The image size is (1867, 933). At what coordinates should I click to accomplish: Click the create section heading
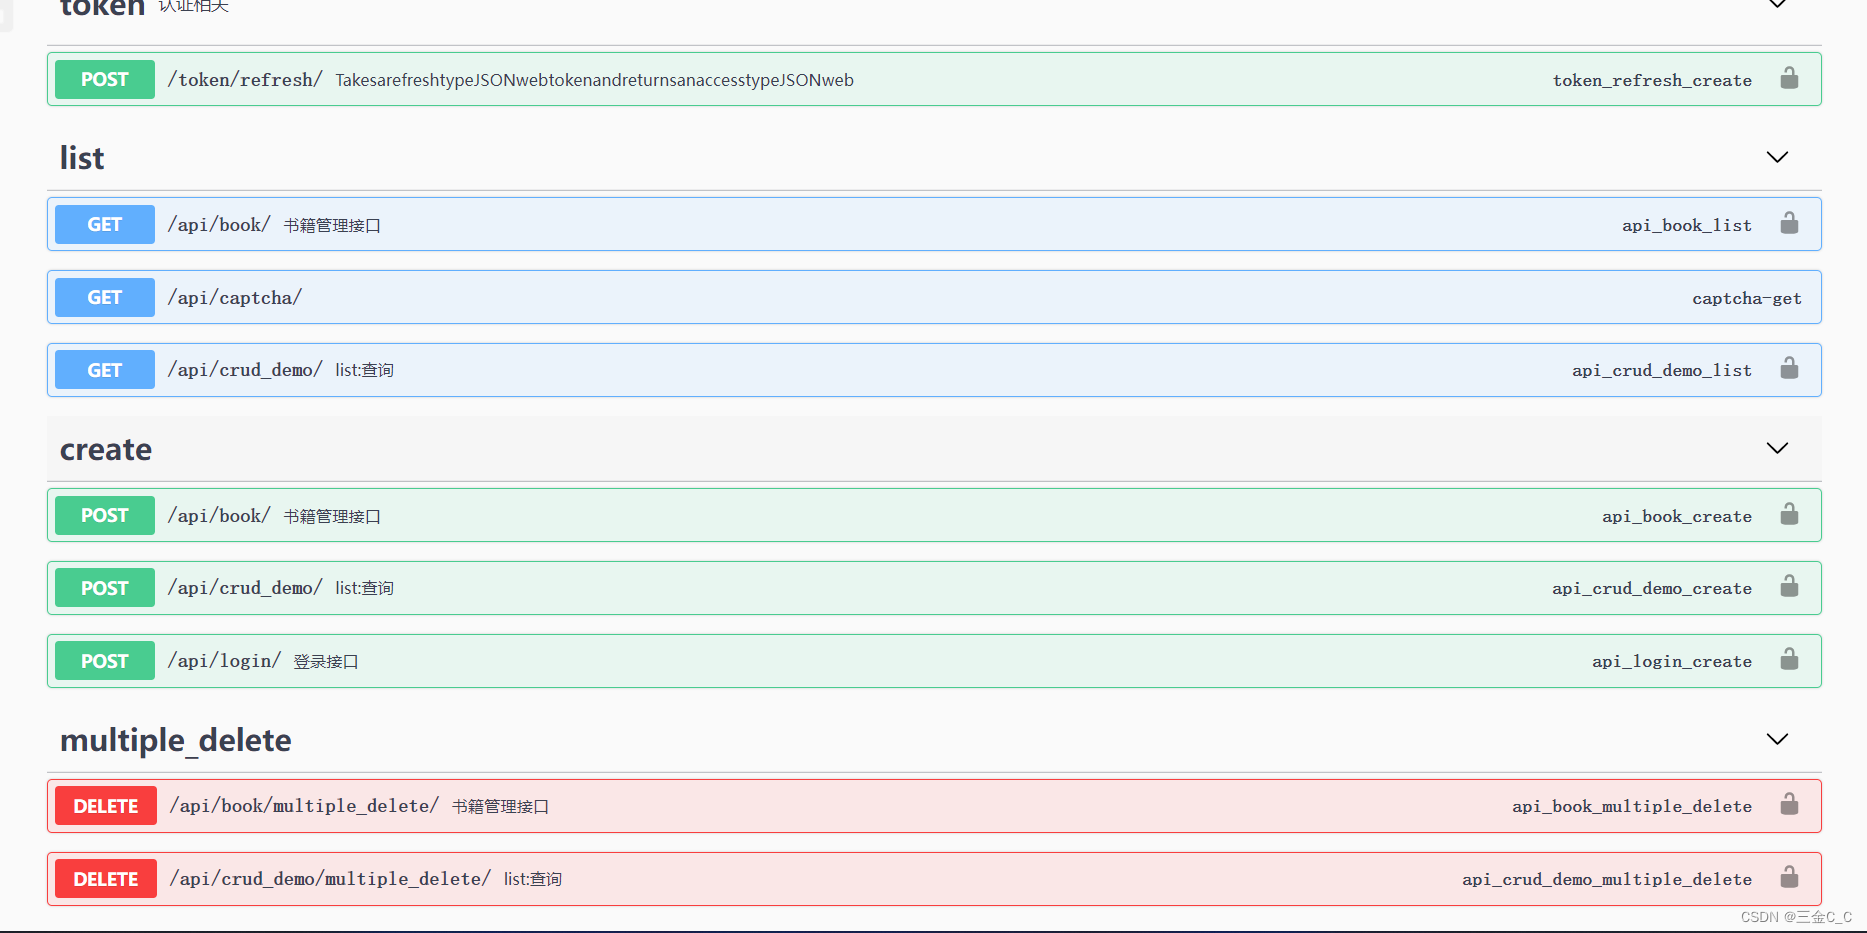106,449
